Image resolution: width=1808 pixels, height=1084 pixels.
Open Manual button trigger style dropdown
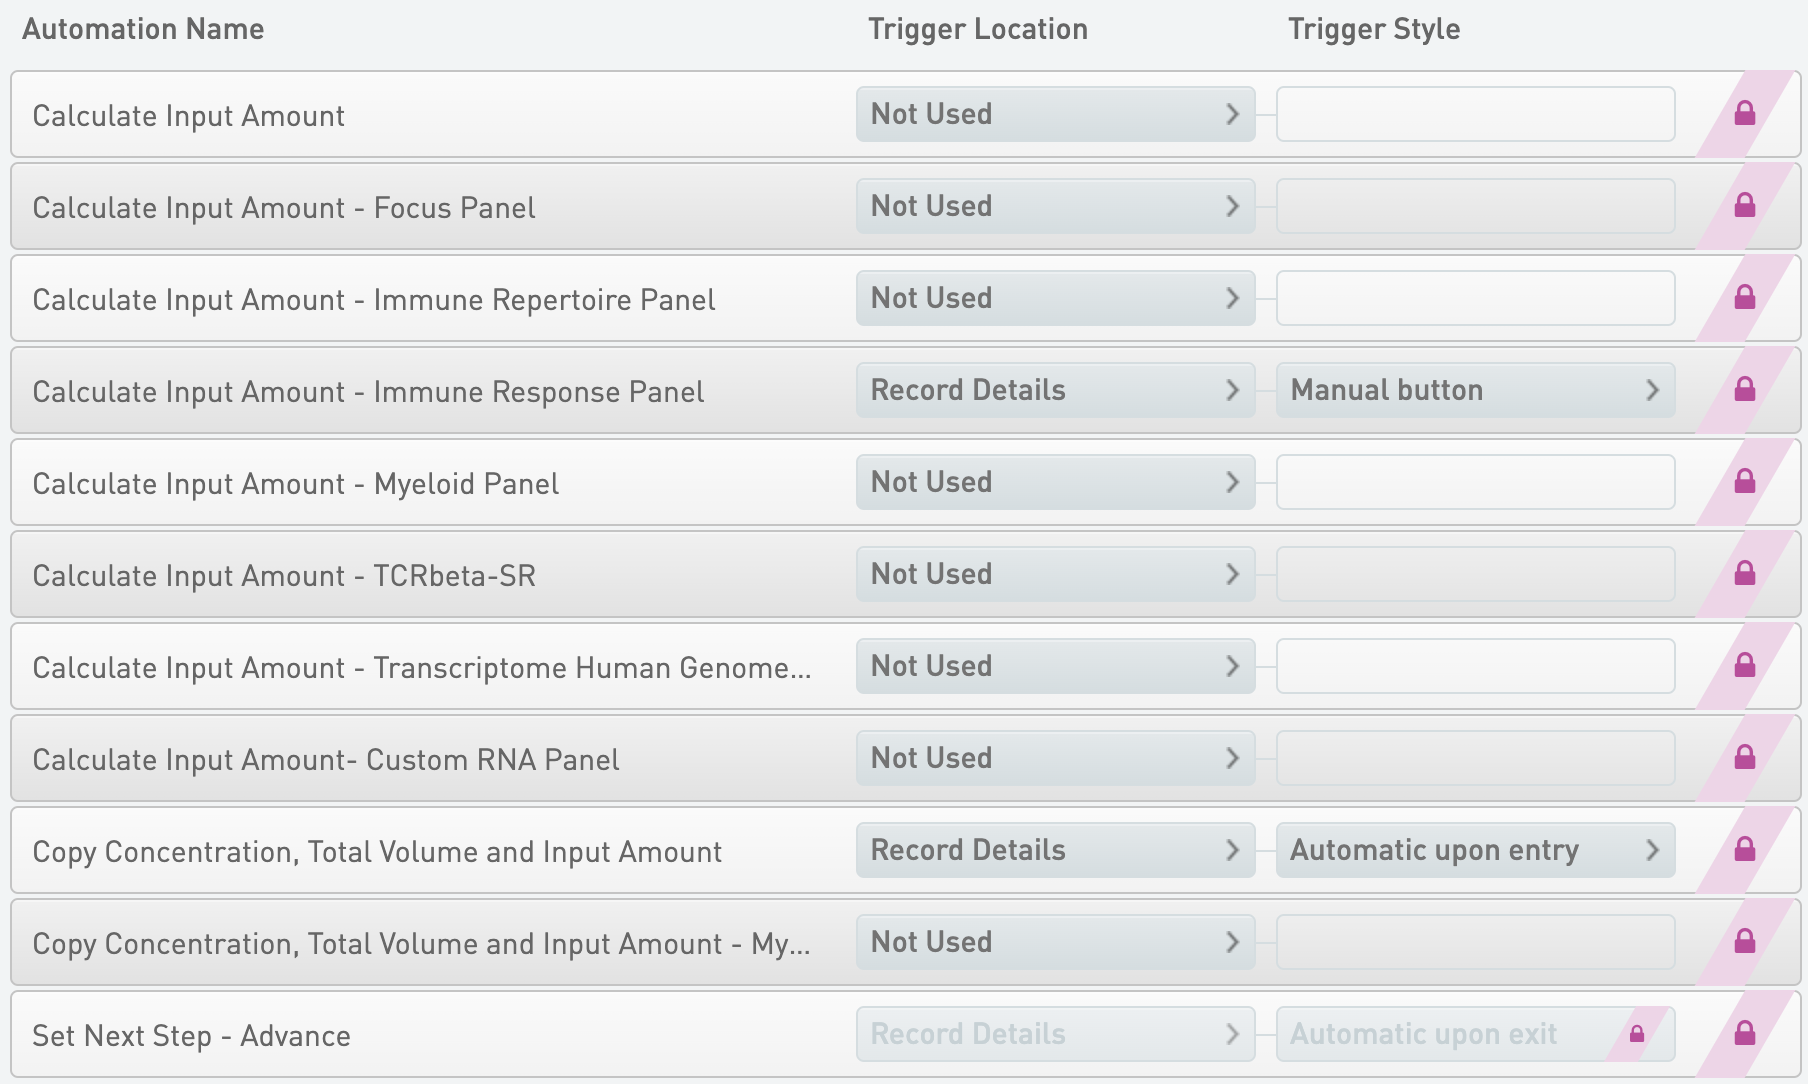[x=1475, y=390]
